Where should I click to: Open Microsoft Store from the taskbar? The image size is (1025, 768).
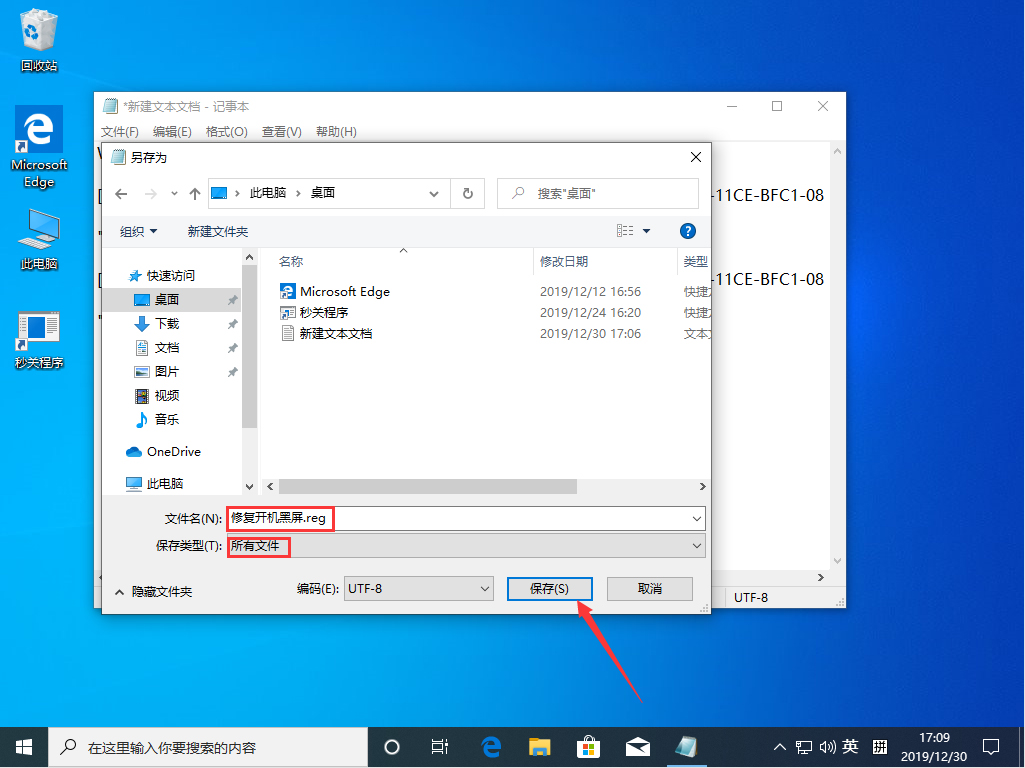click(588, 747)
